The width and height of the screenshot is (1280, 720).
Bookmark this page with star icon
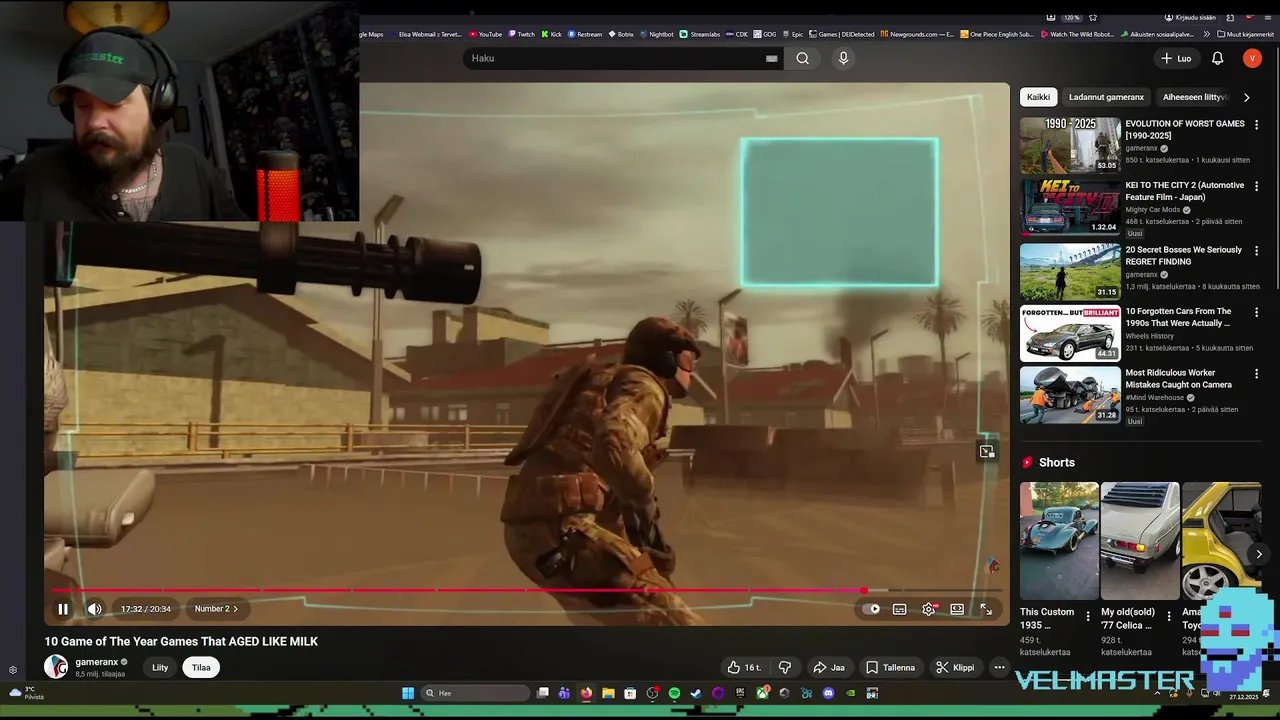coord(1093,17)
